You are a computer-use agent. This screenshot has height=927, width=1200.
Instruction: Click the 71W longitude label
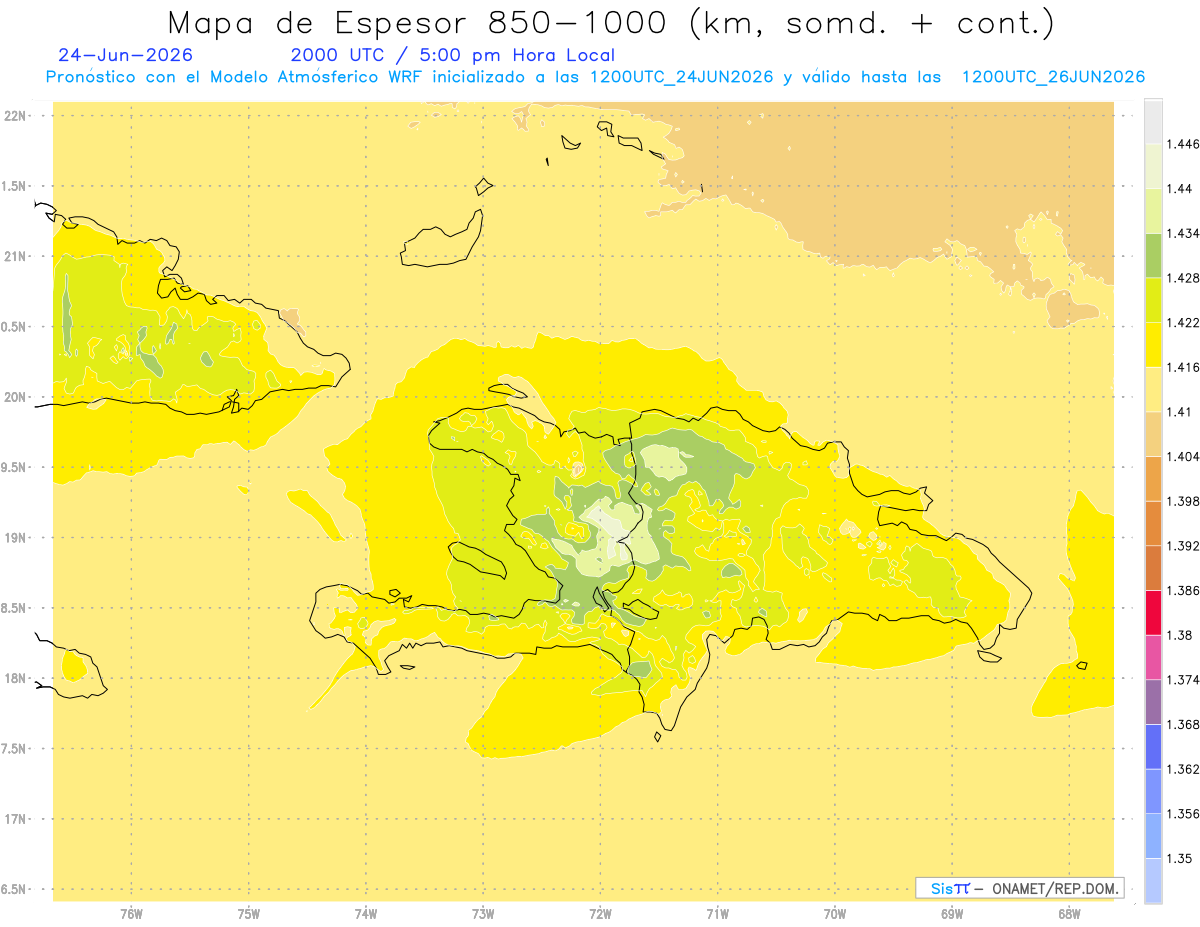pos(717,913)
